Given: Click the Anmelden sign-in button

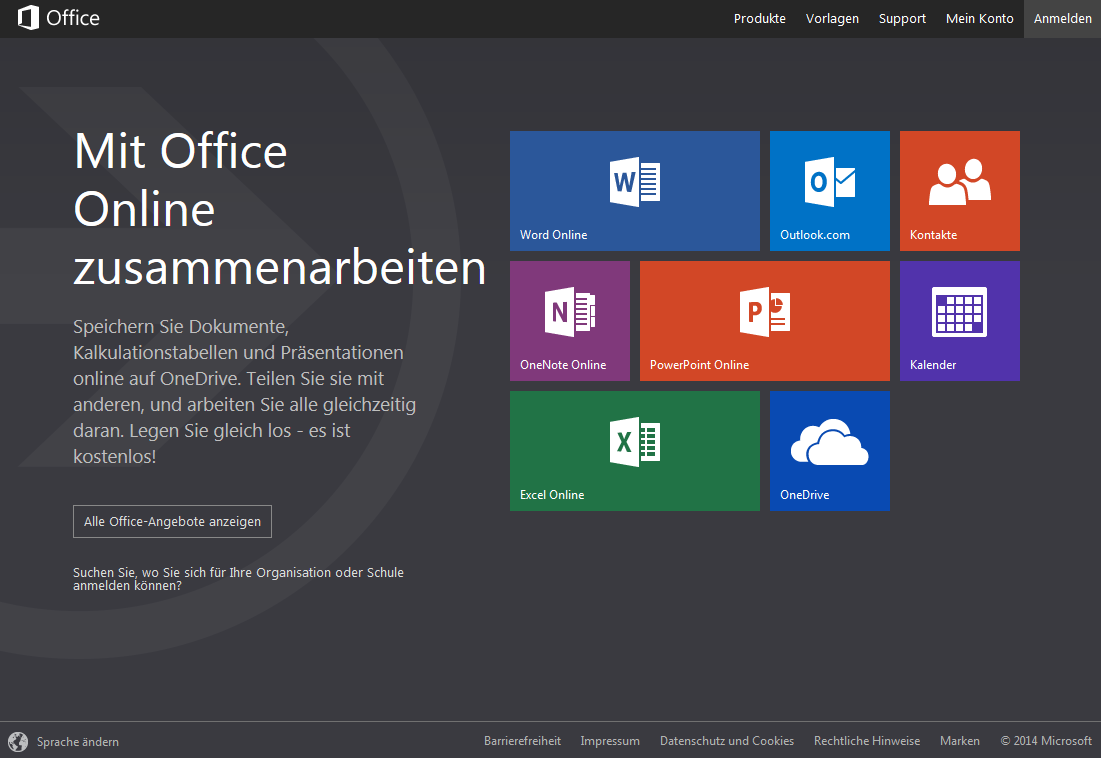Looking at the screenshot, I should tap(1062, 19).
